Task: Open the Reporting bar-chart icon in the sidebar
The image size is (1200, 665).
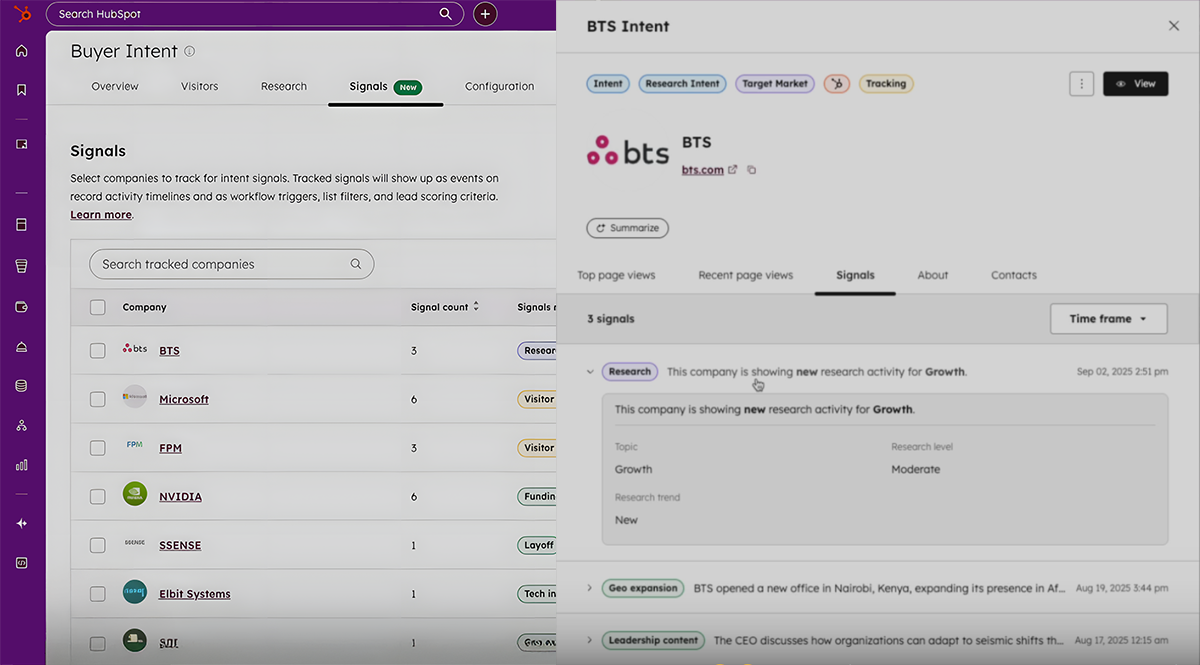Action: (x=21, y=464)
